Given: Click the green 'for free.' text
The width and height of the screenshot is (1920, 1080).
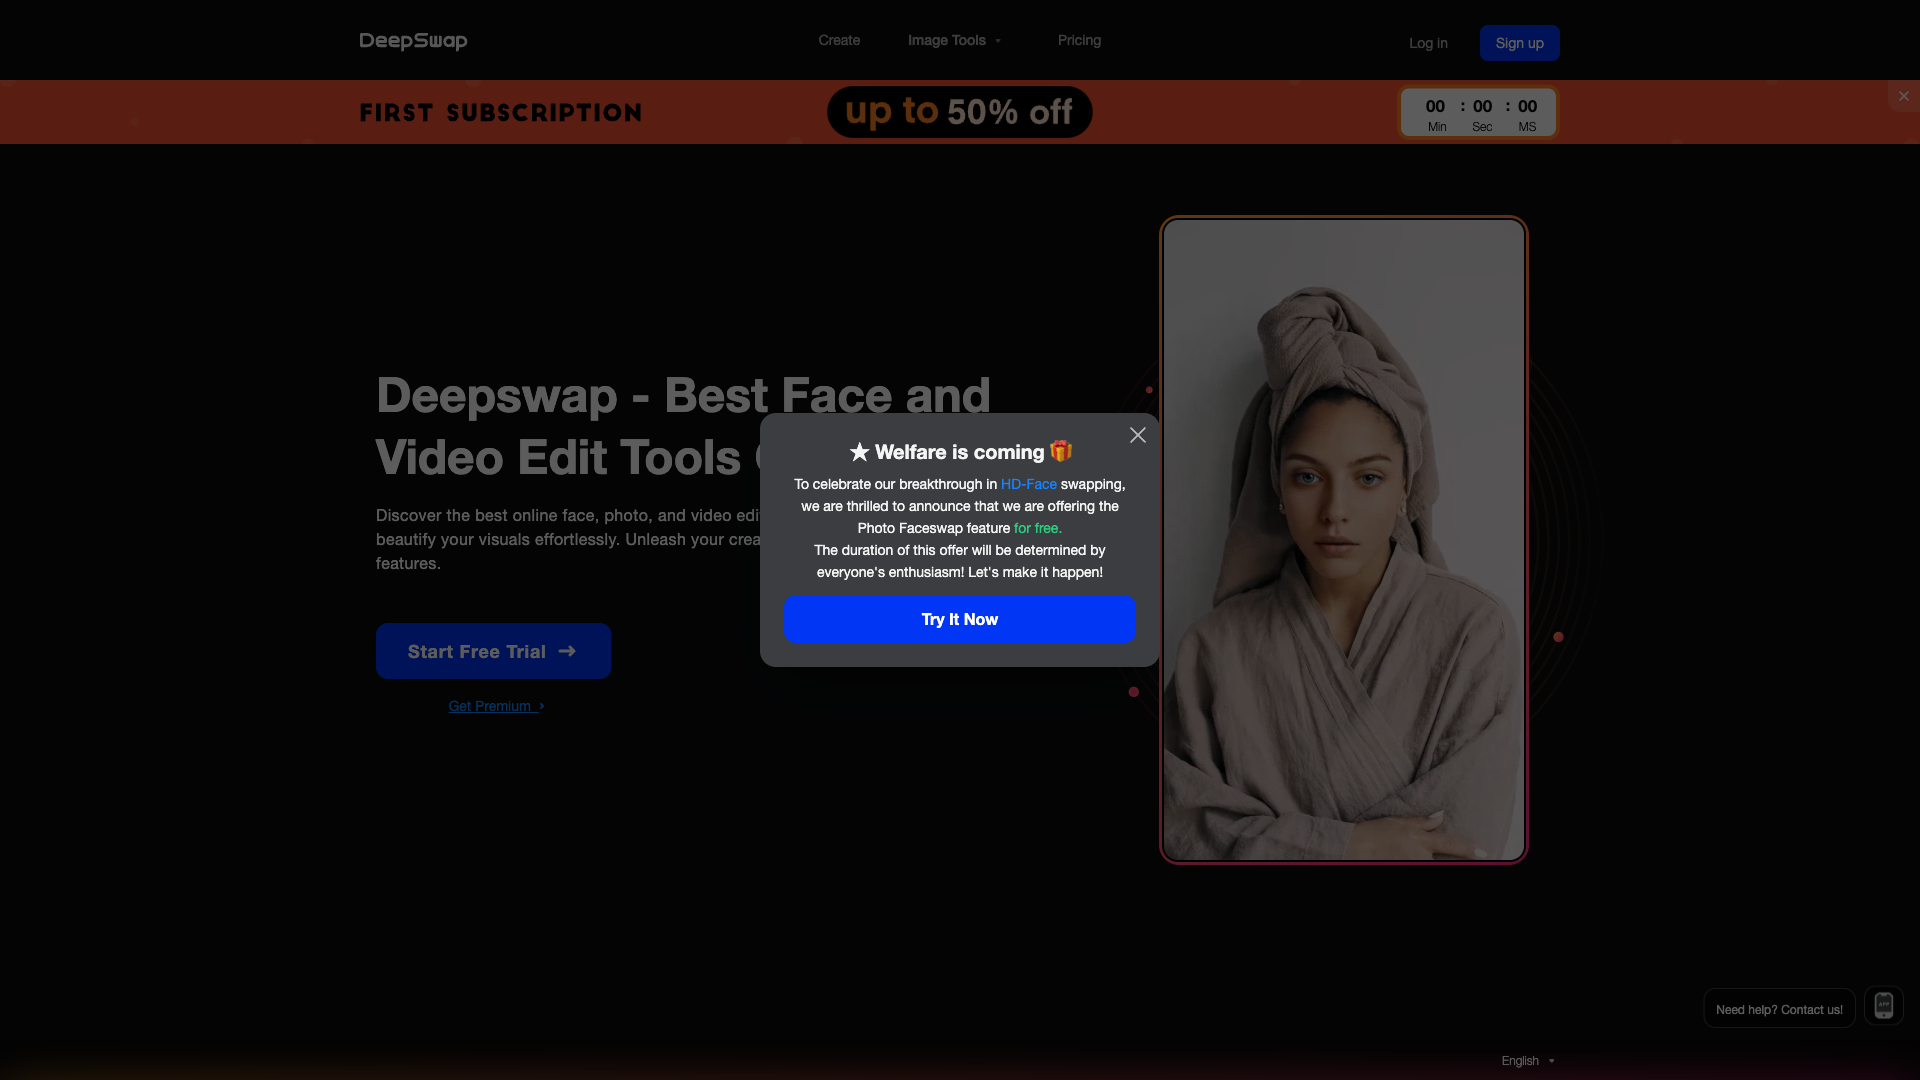Looking at the screenshot, I should (1038, 528).
